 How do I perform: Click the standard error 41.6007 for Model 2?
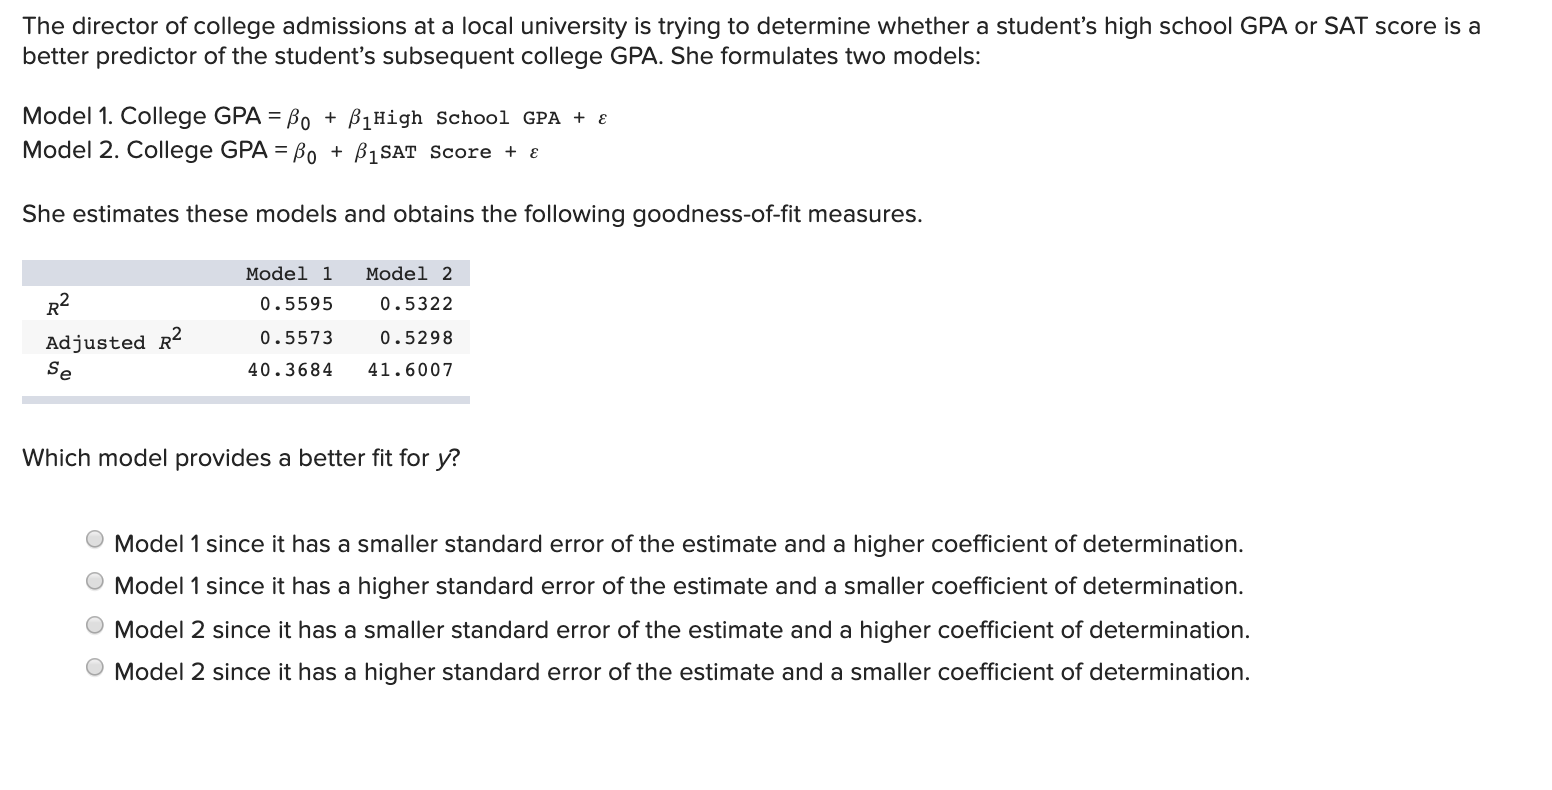410,369
